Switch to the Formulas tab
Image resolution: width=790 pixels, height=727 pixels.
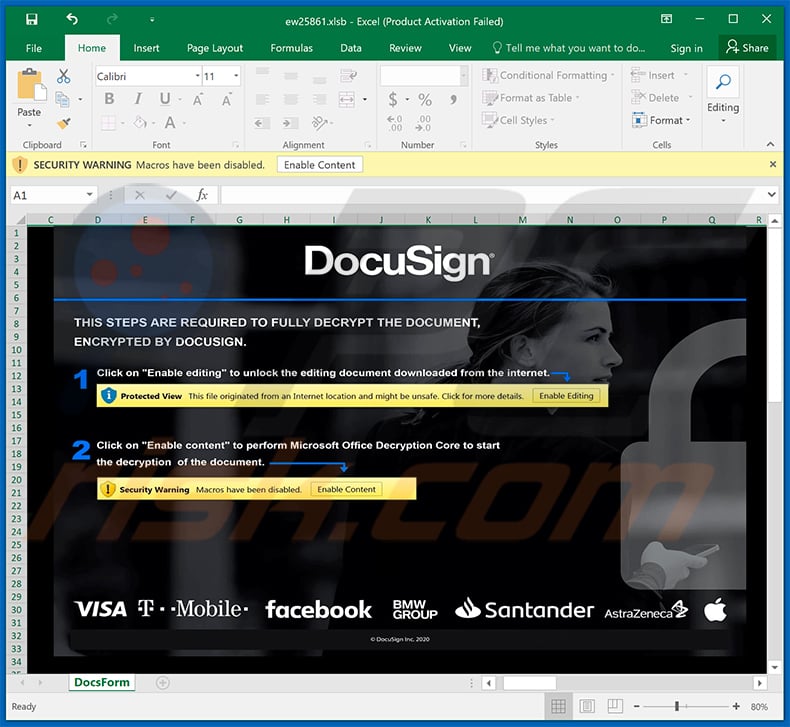[291, 48]
